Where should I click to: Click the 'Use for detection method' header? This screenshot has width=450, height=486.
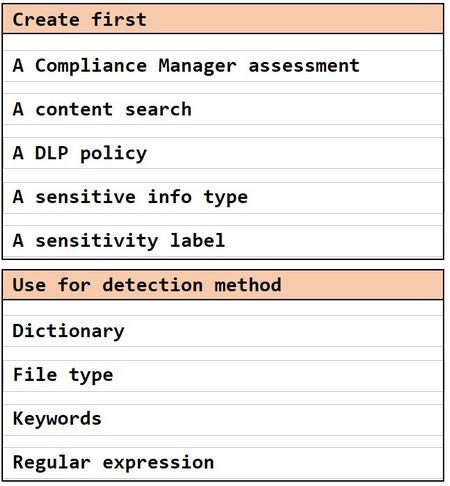[x=223, y=285]
